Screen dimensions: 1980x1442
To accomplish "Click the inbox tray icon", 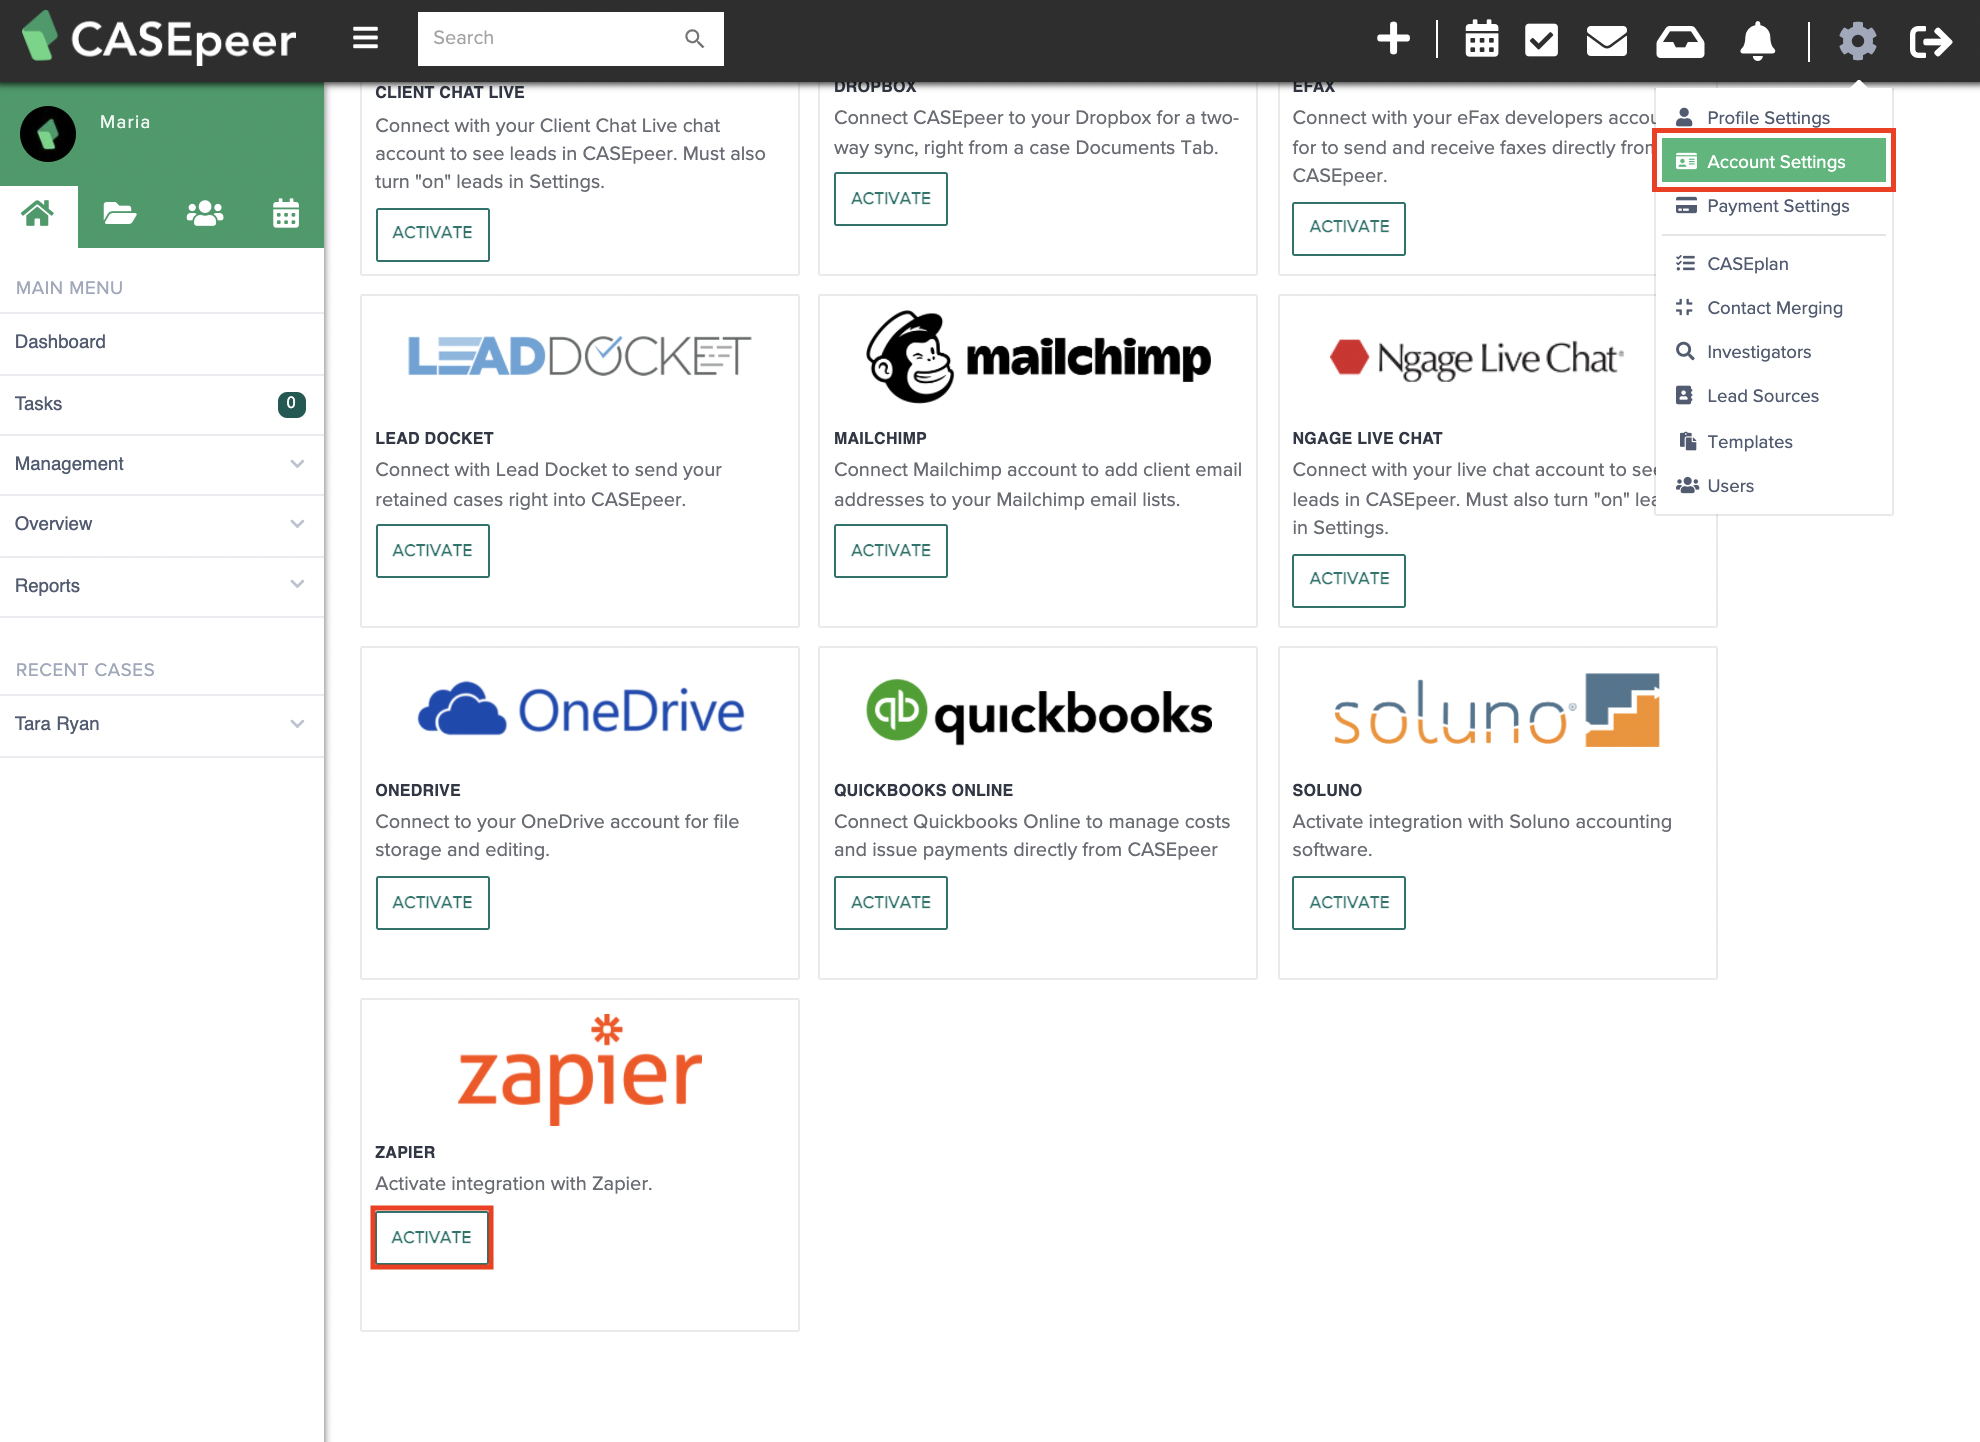I will tap(1680, 41).
